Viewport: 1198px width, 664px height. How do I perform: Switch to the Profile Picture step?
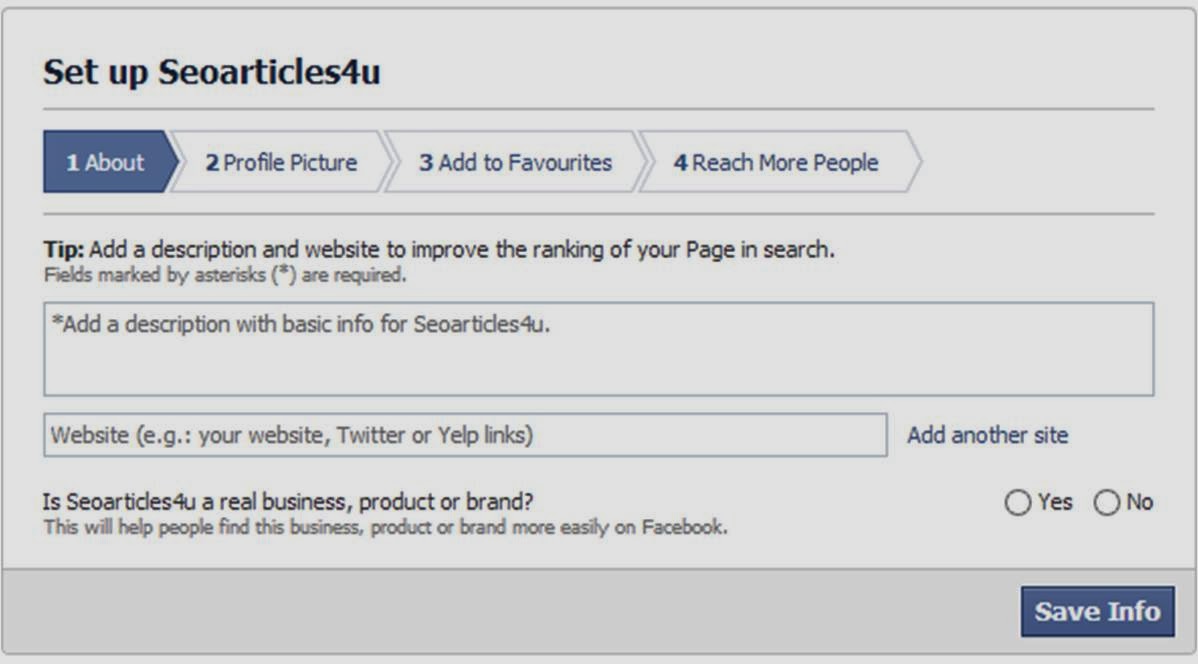(278, 161)
